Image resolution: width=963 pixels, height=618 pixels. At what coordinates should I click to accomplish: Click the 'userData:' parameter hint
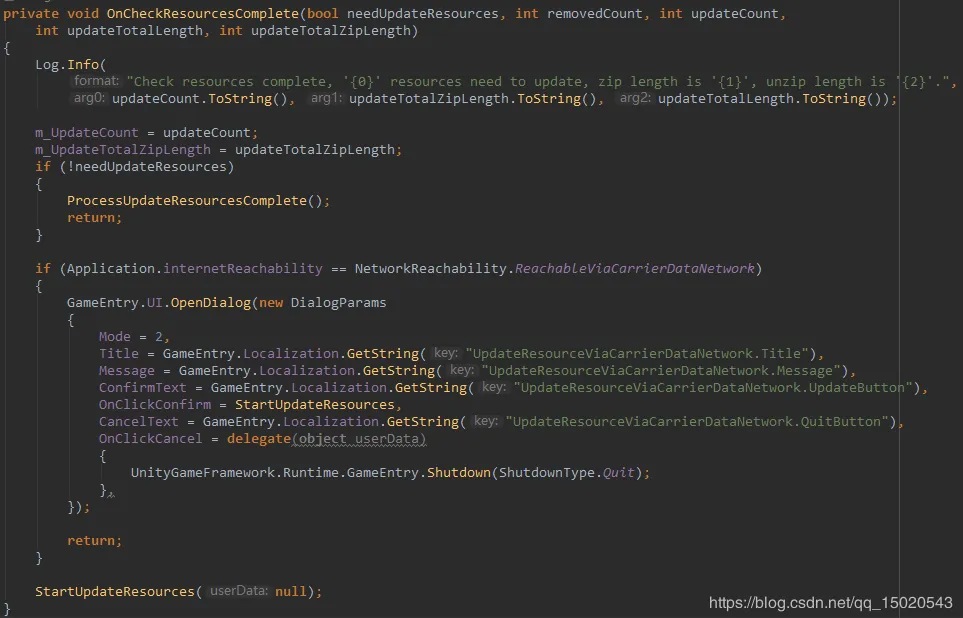238,591
